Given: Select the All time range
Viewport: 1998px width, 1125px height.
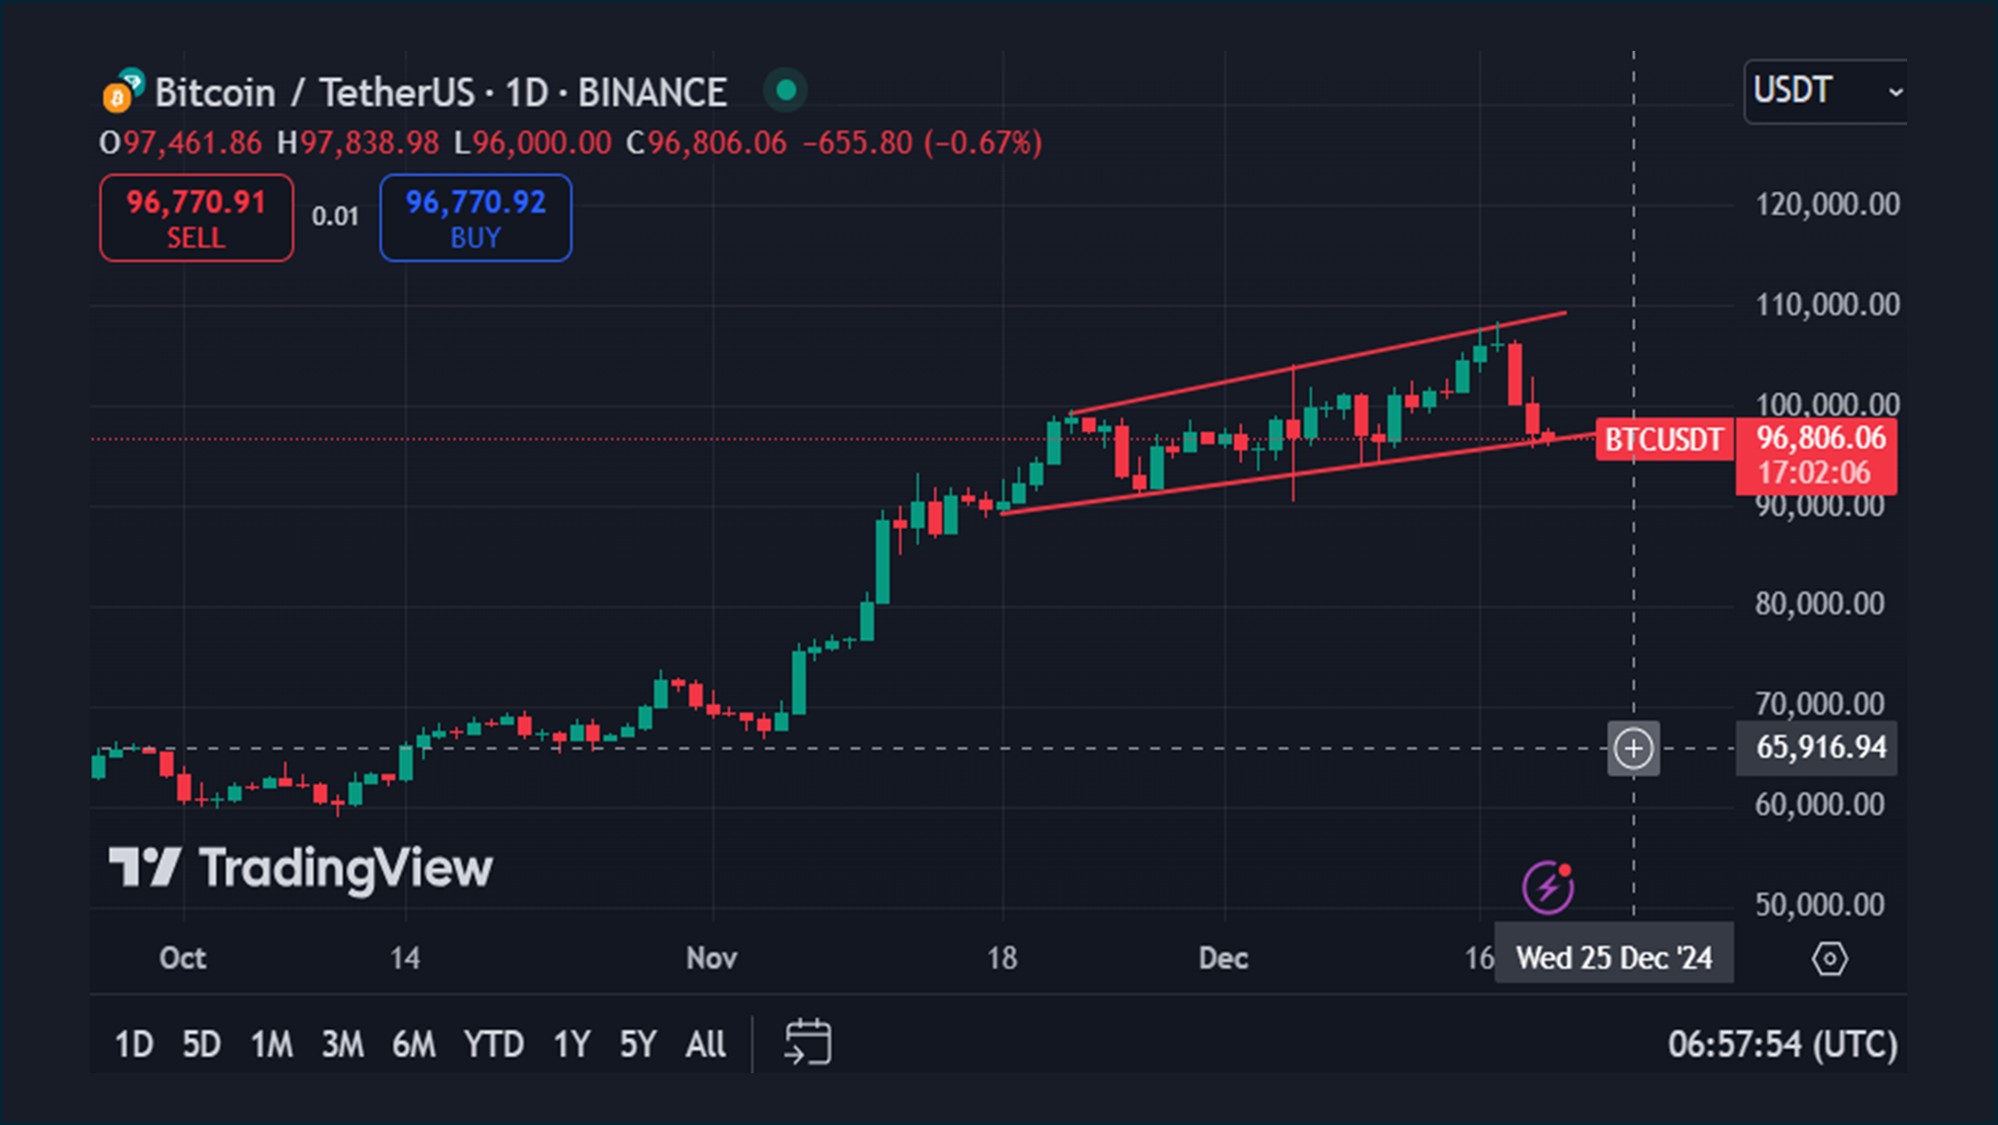Looking at the screenshot, I should tap(705, 1044).
